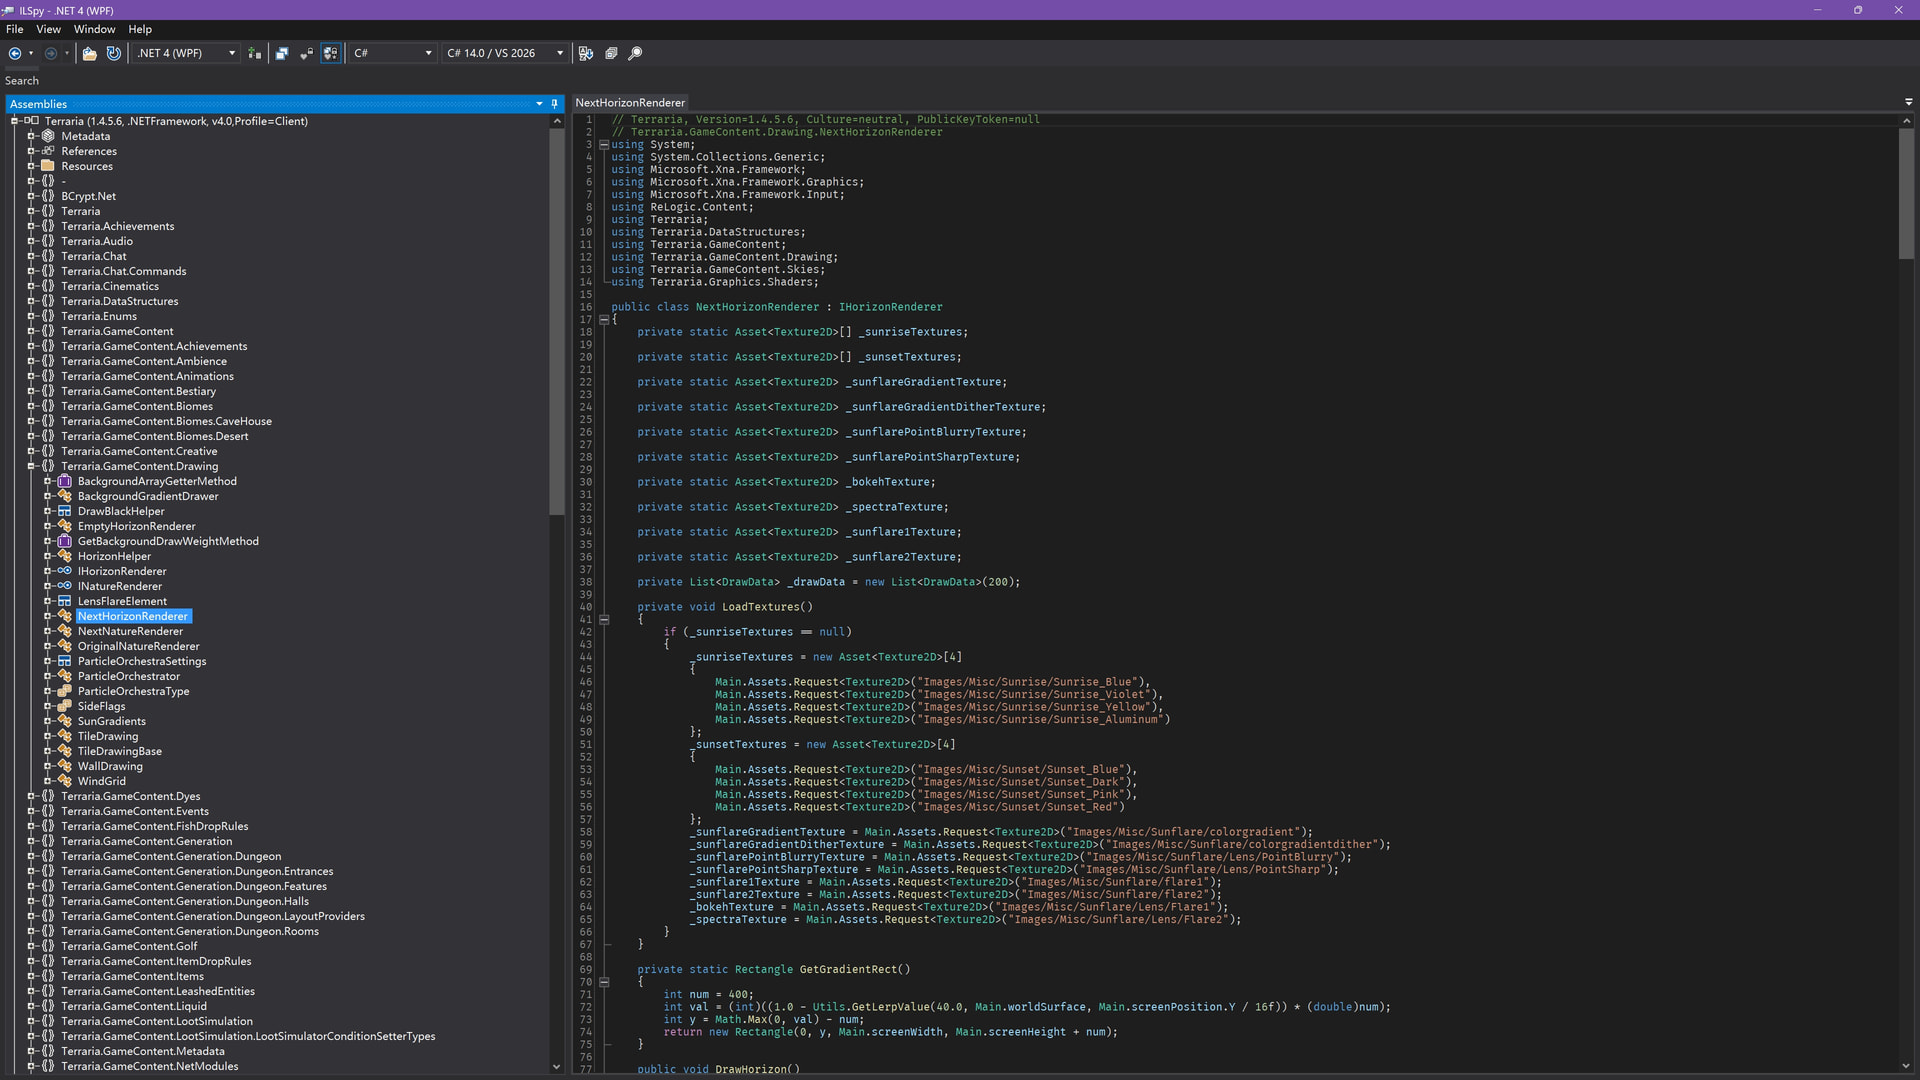This screenshot has height=1080, width=1920.
Task: Toggle show all types and members
Action: [x=330, y=53]
